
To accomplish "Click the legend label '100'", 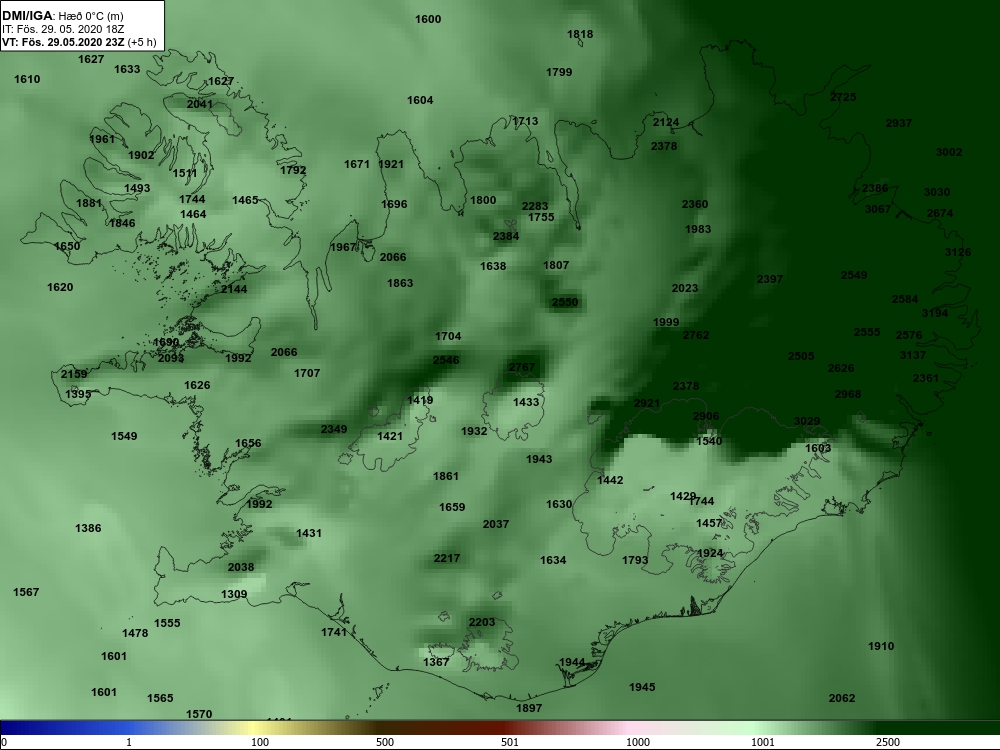I will [x=260, y=742].
